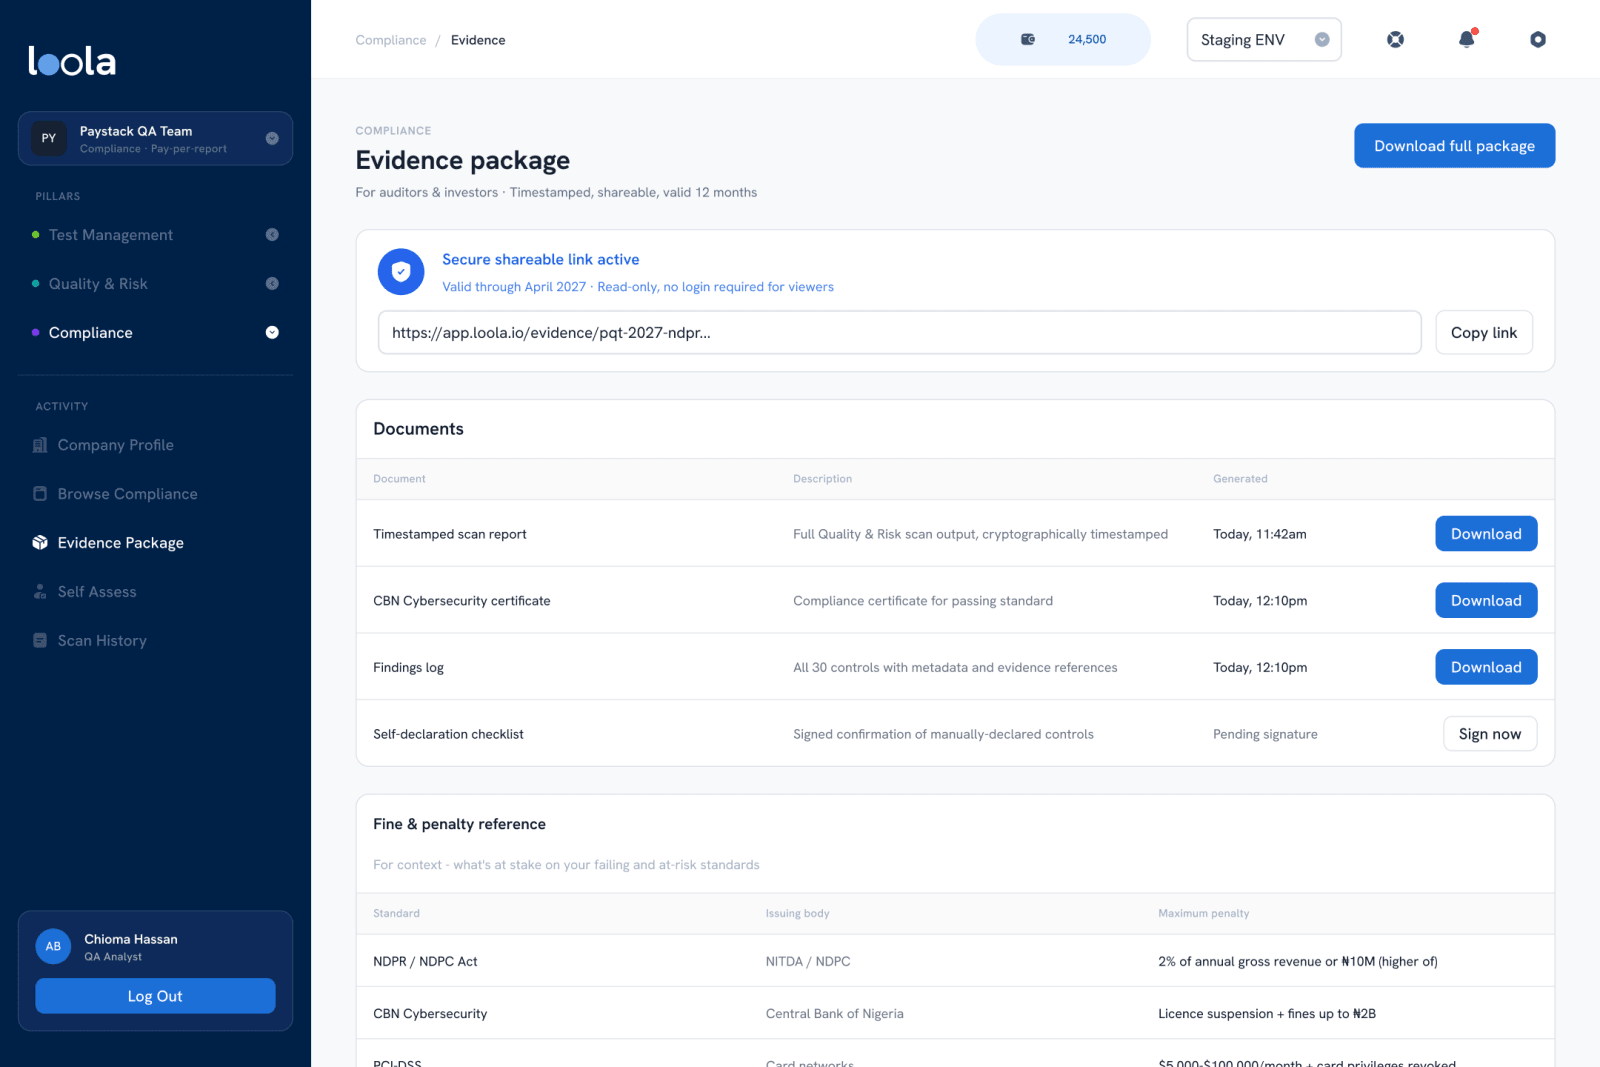
Task: Click the wallet credits icon
Action: pyautogui.click(x=1028, y=40)
